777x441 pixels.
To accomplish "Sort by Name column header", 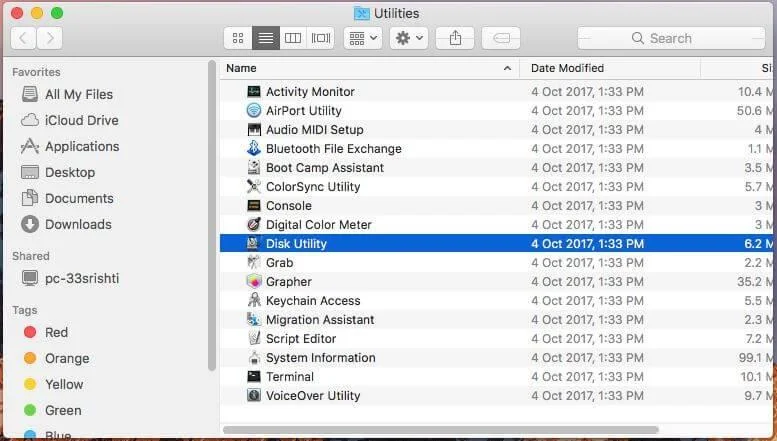I will [x=369, y=68].
